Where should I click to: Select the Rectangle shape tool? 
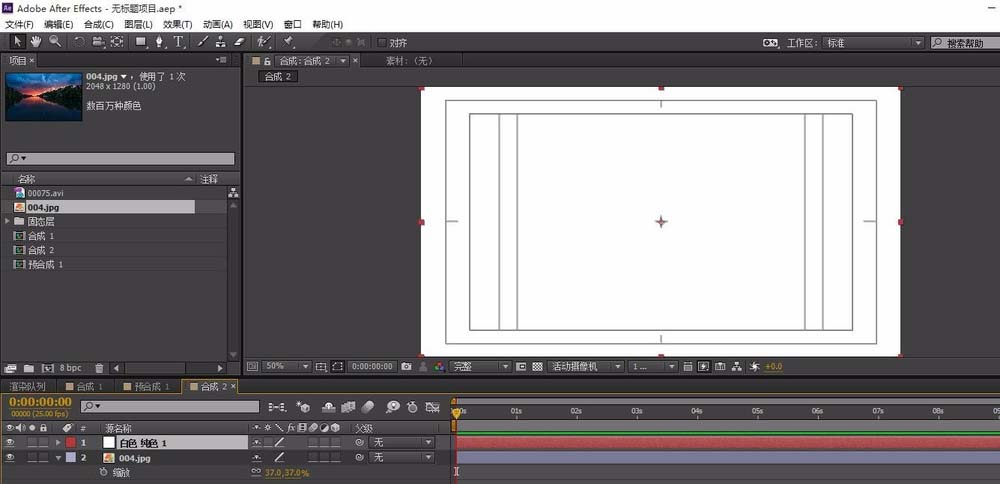[141, 42]
